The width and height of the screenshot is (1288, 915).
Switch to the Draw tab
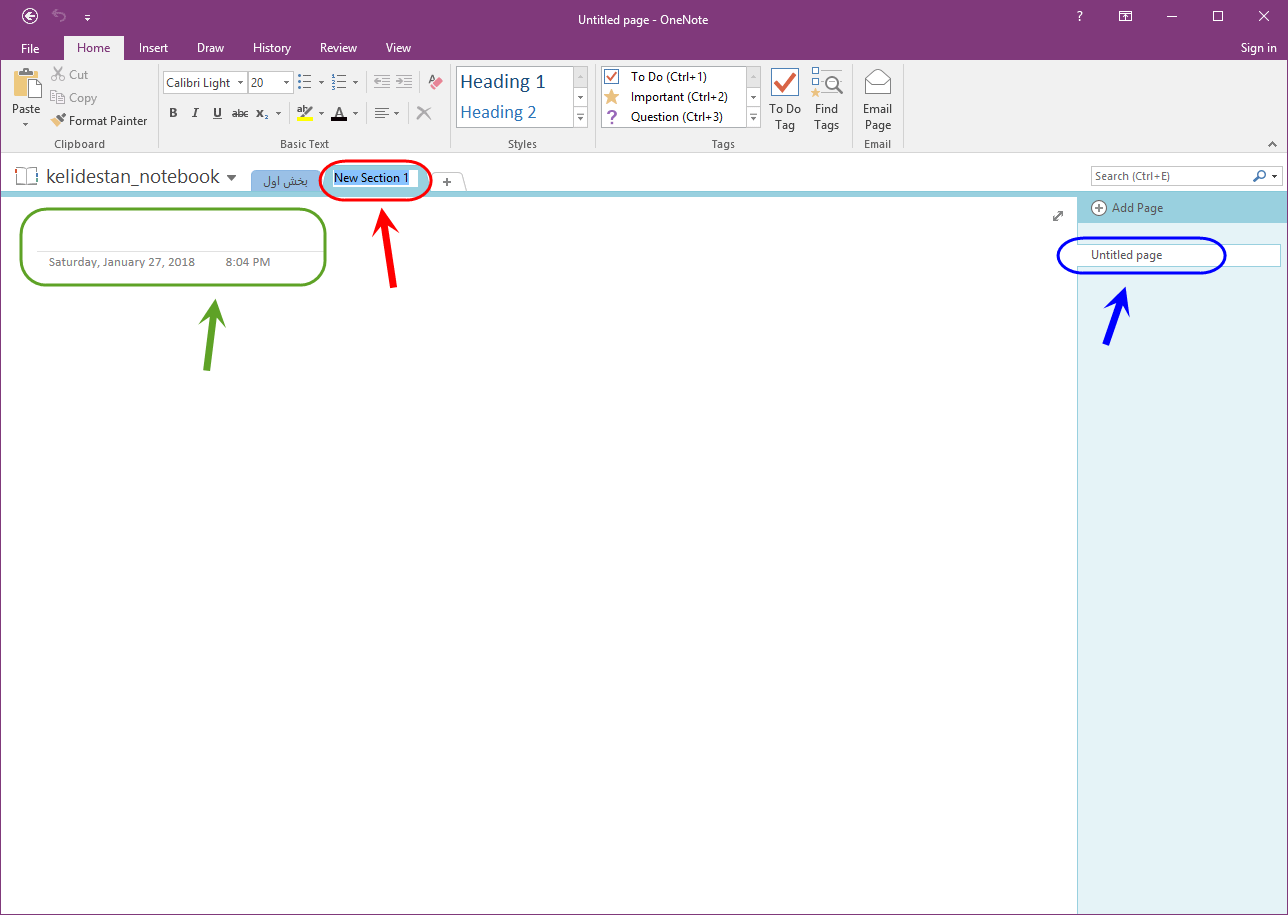tap(210, 48)
